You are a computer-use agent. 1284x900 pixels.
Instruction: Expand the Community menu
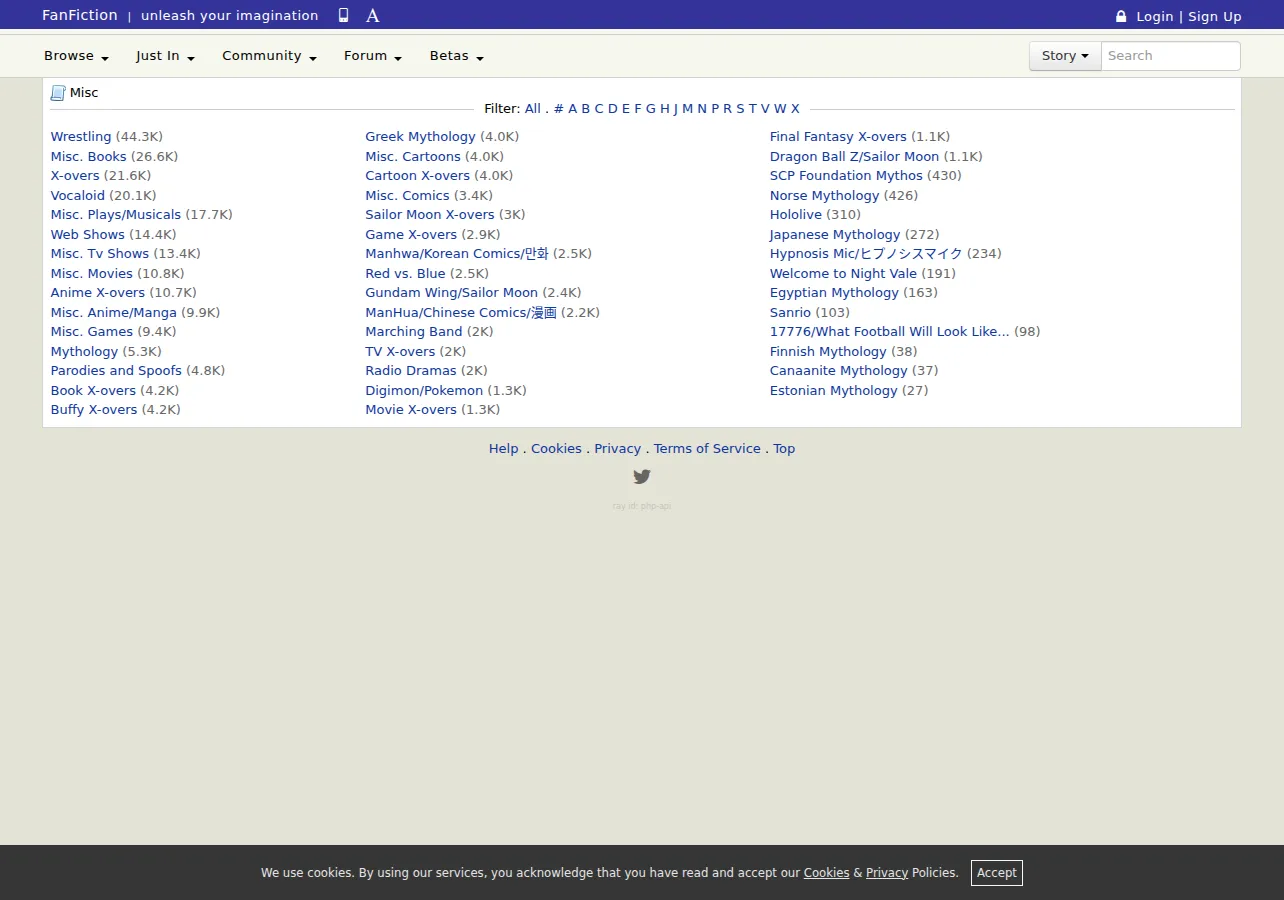click(x=269, y=56)
